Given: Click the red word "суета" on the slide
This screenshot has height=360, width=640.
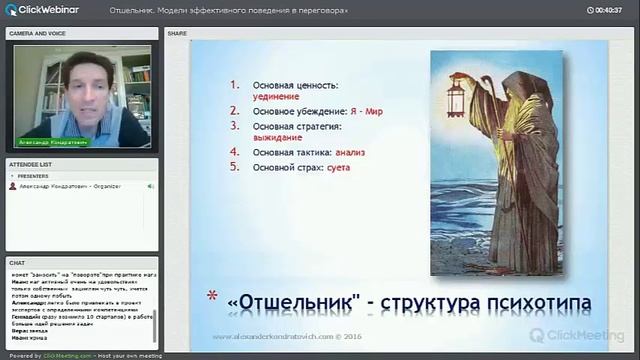Looking at the screenshot, I should [338, 167].
